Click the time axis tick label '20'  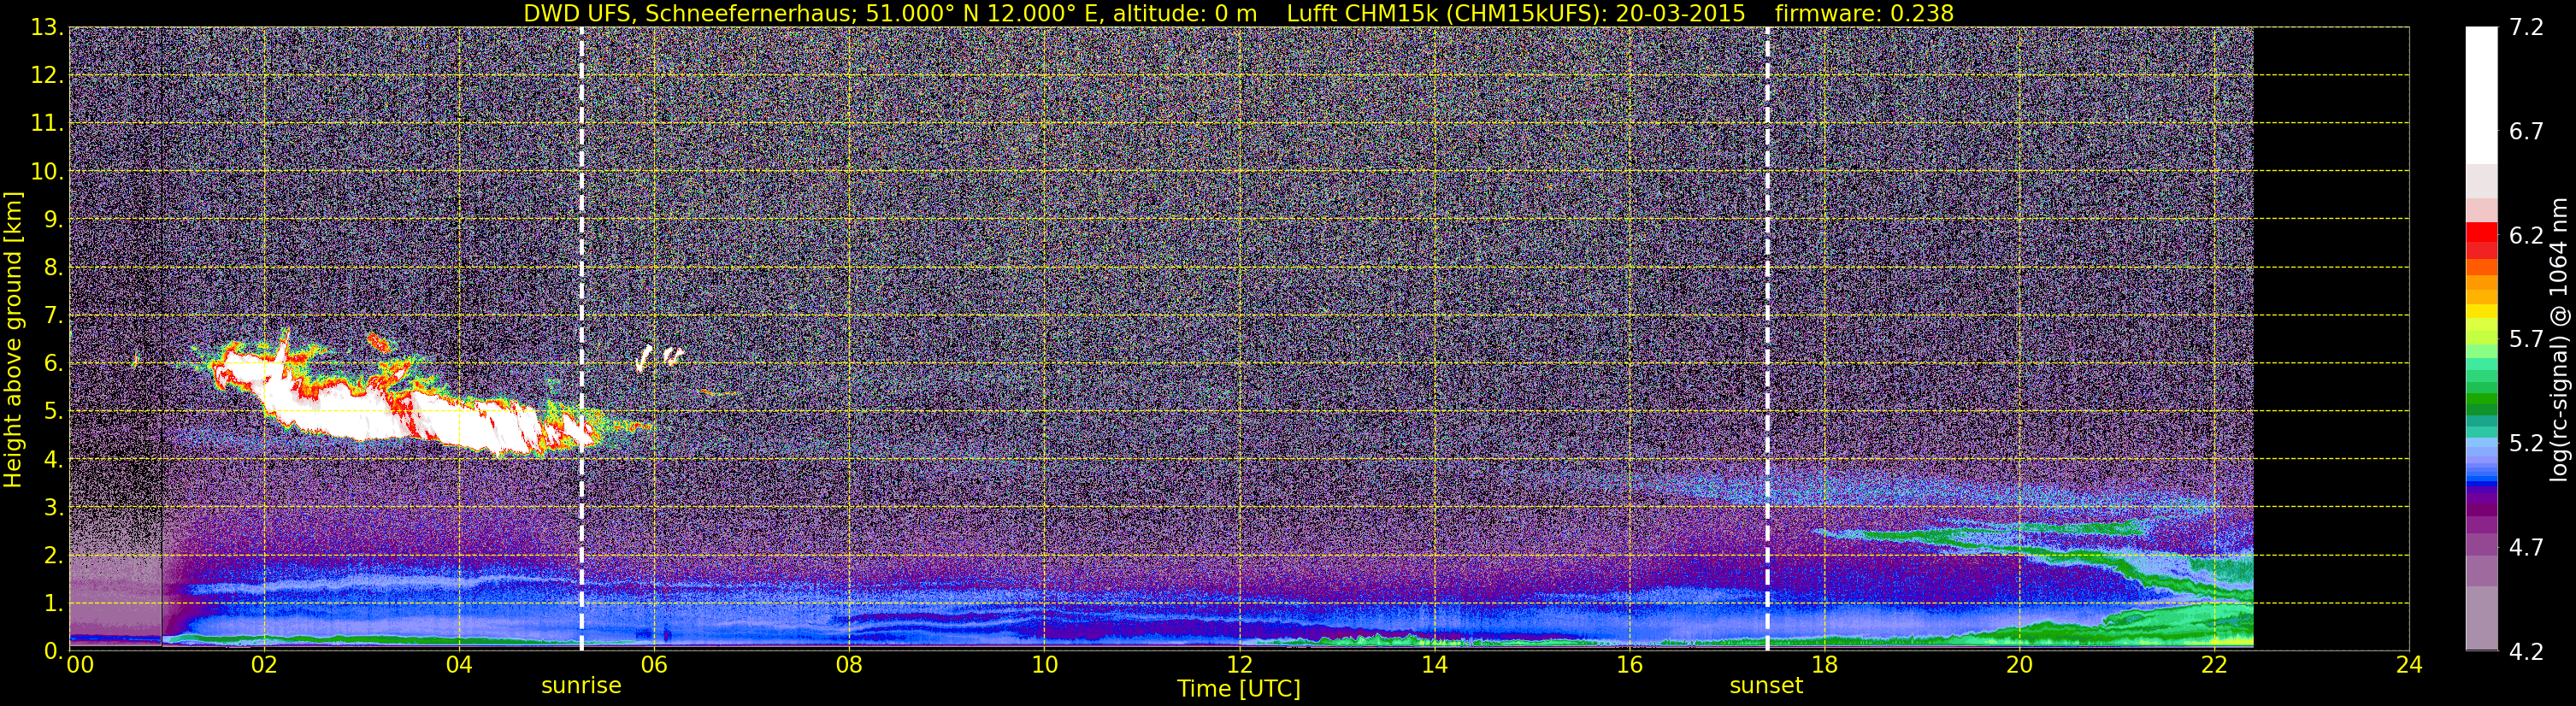pos(2019,665)
